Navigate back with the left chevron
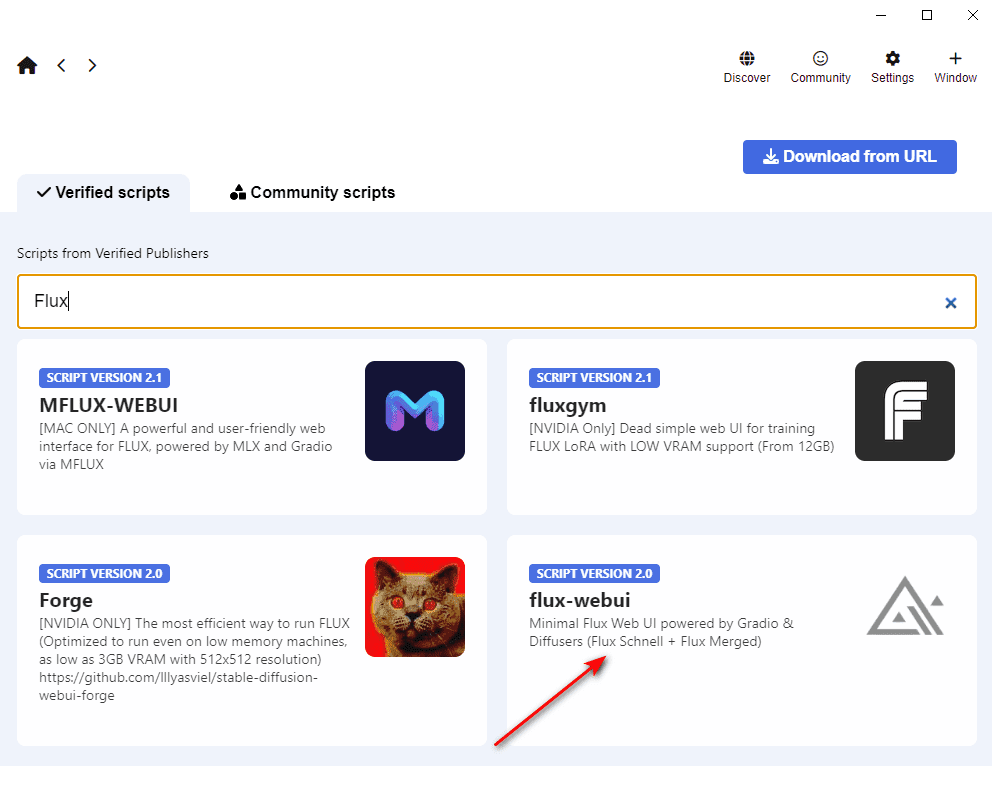The image size is (992, 795). click(61, 65)
